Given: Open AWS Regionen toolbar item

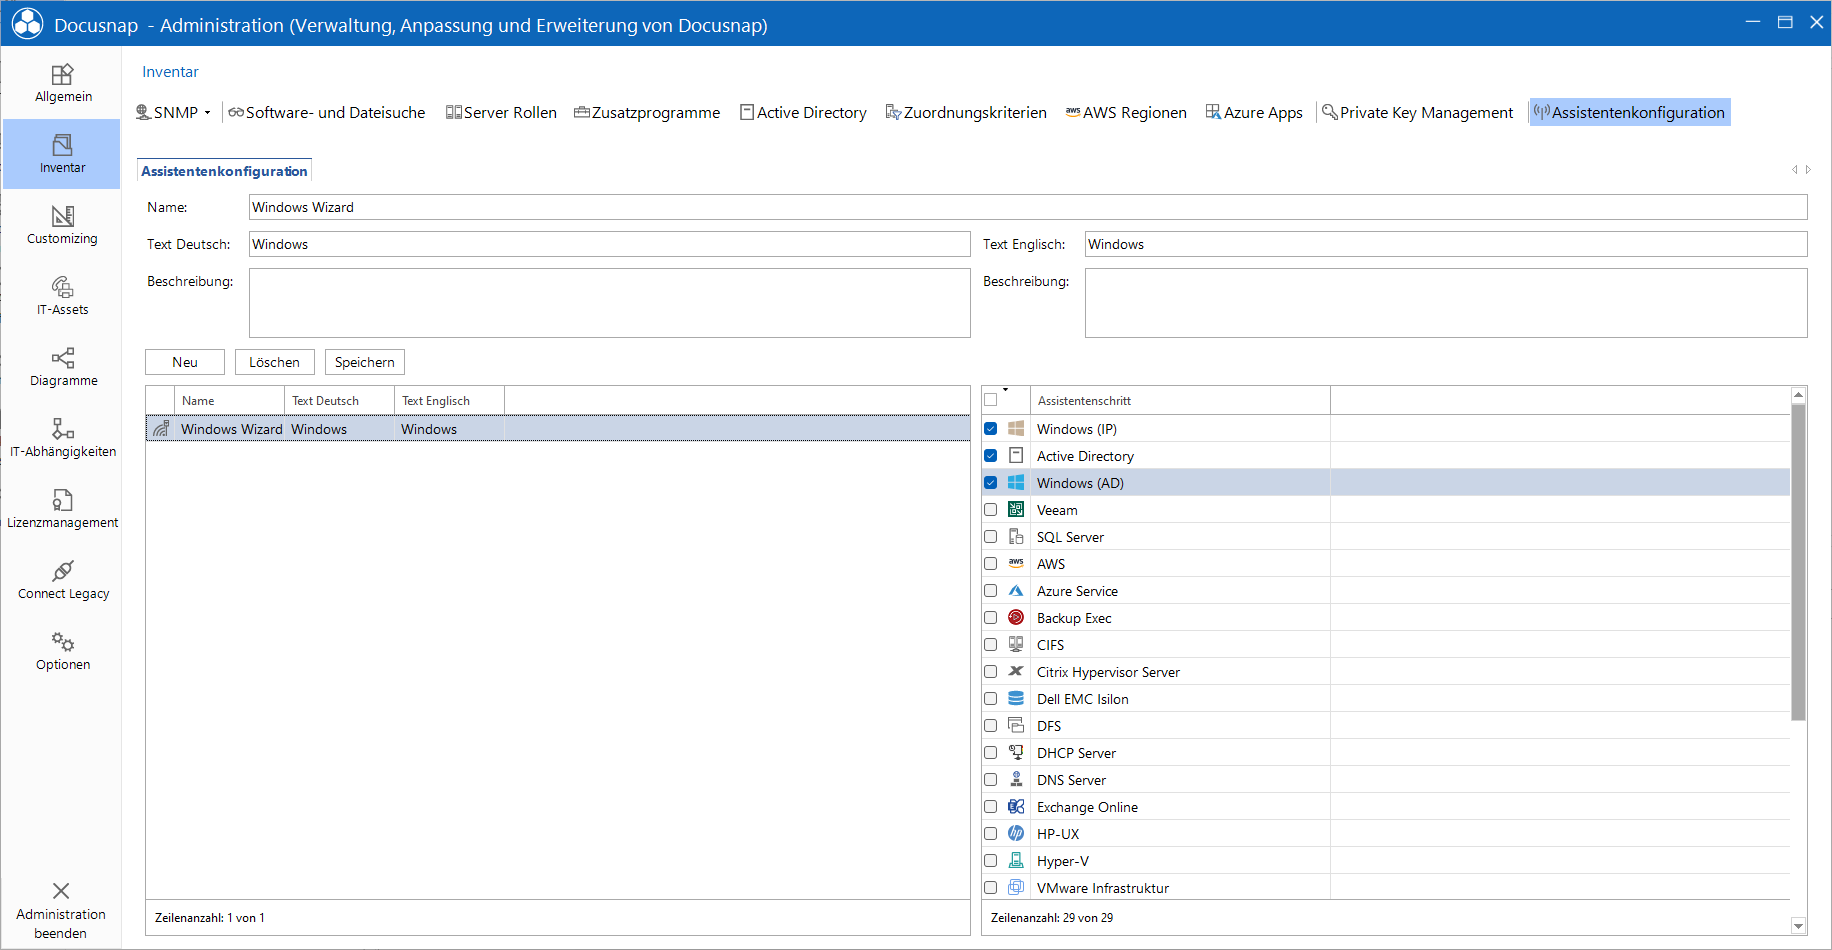Looking at the screenshot, I should [1126, 113].
